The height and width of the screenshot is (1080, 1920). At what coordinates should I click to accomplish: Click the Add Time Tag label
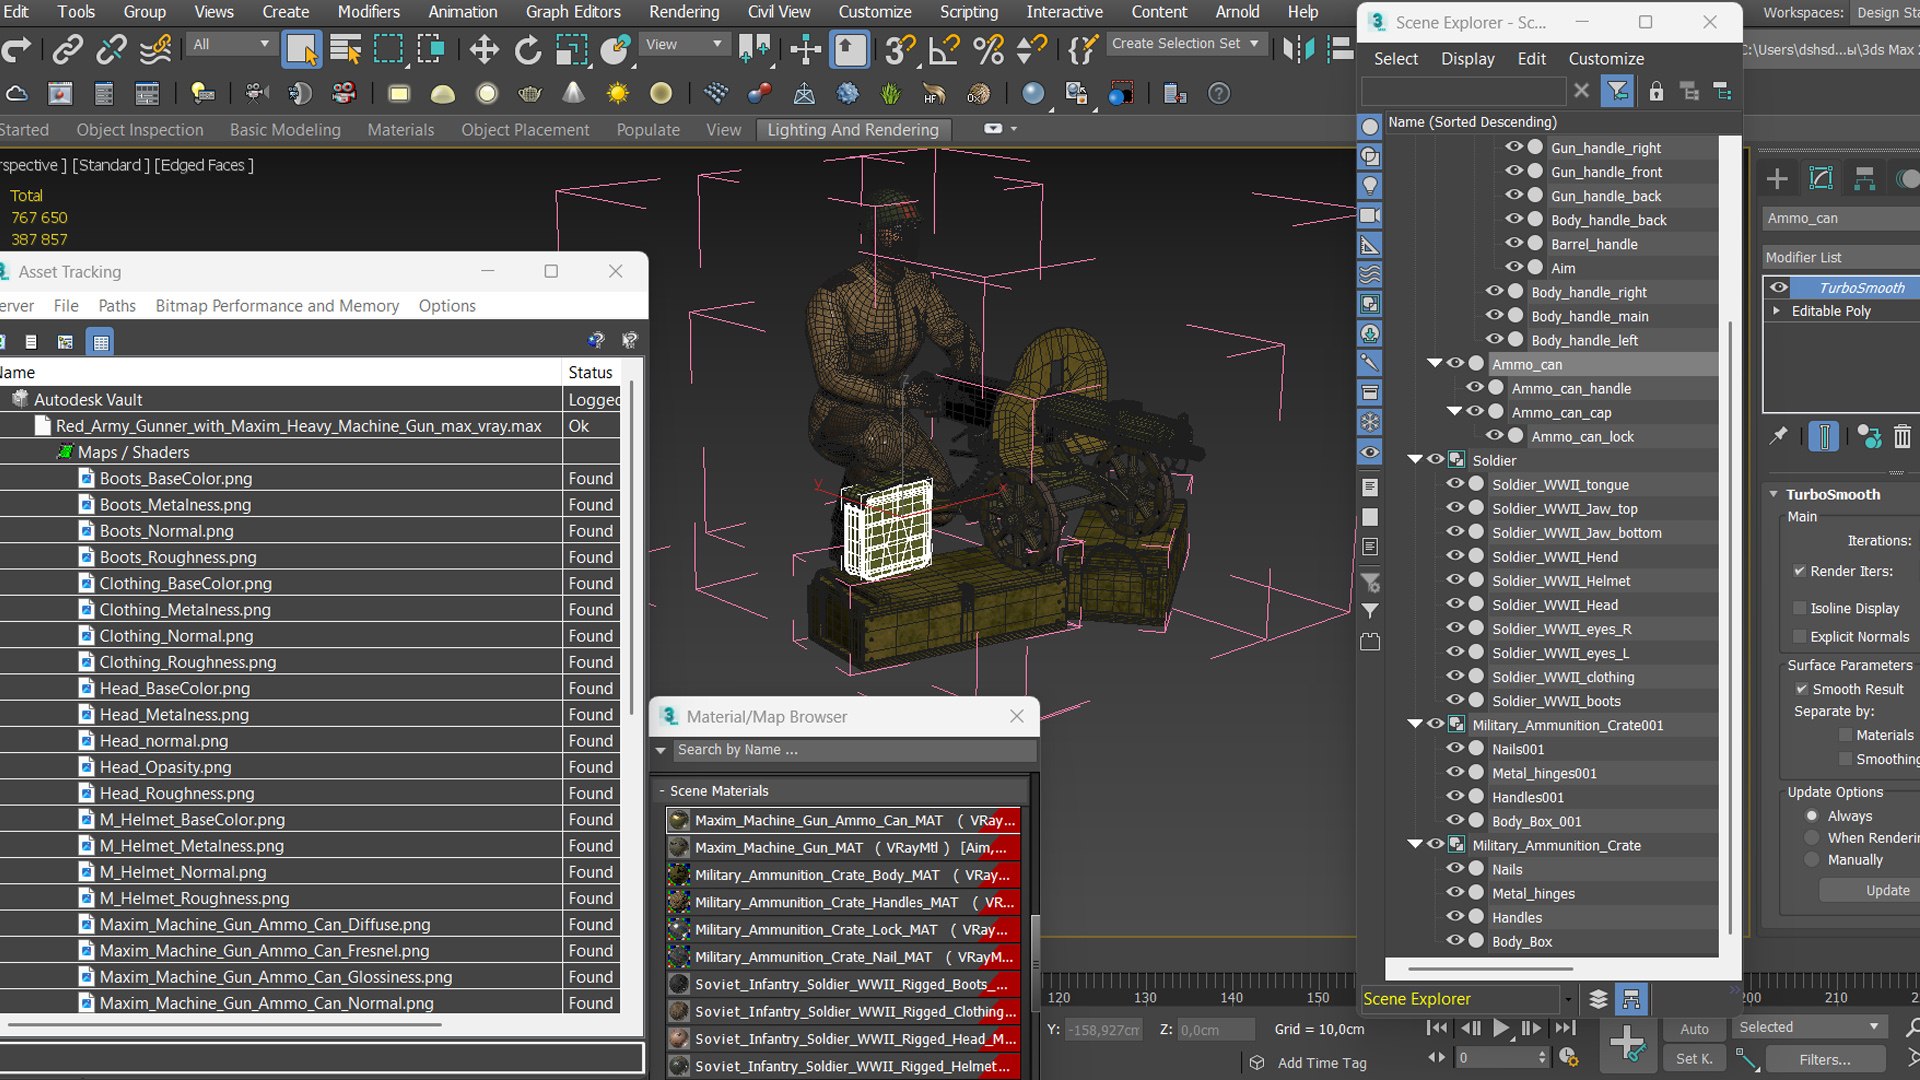[1321, 1063]
